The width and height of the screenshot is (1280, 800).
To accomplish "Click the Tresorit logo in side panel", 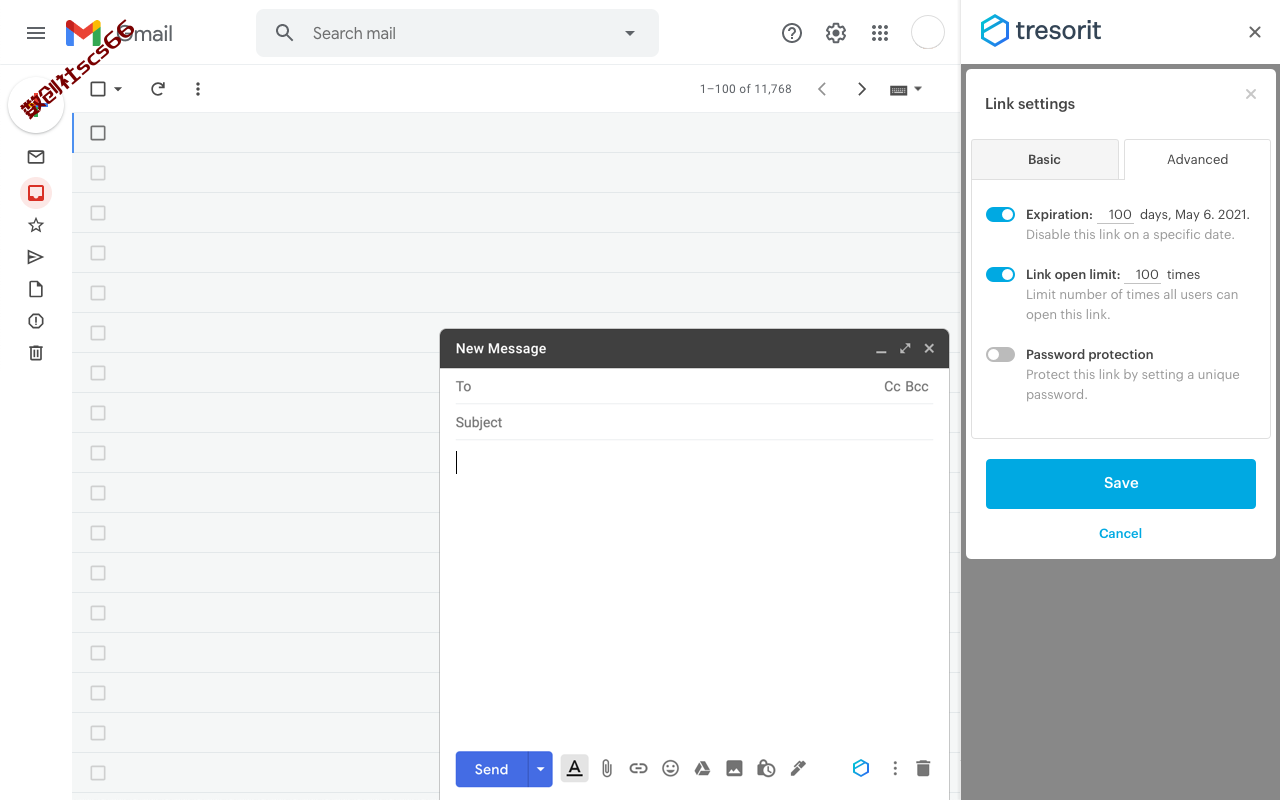I will [x=1041, y=31].
